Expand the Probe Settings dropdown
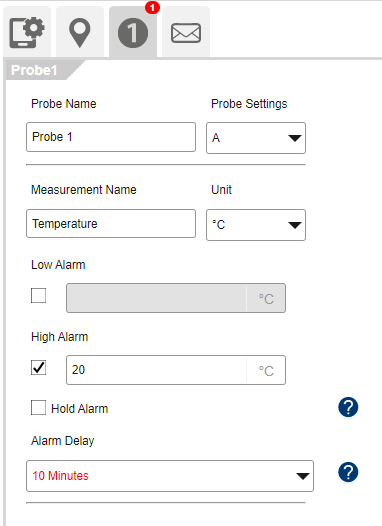The width and height of the screenshot is (382, 526). [256, 138]
